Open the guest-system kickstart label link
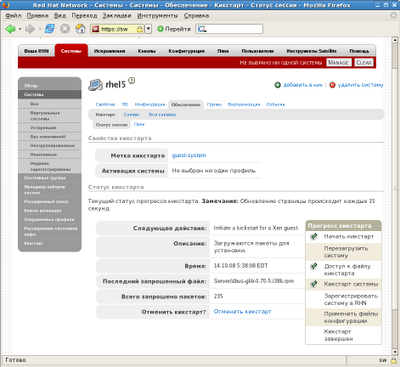This screenshot has width=400, height=367. pyautogui.click(x=189, y=155)
